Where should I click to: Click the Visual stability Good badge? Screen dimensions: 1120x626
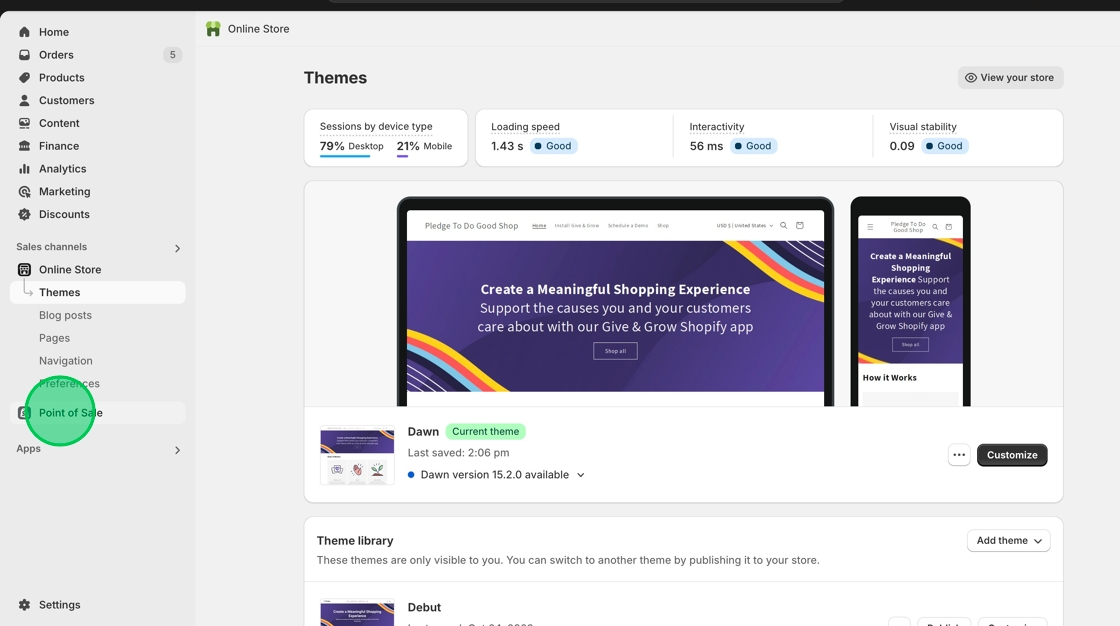click(944, 146)
